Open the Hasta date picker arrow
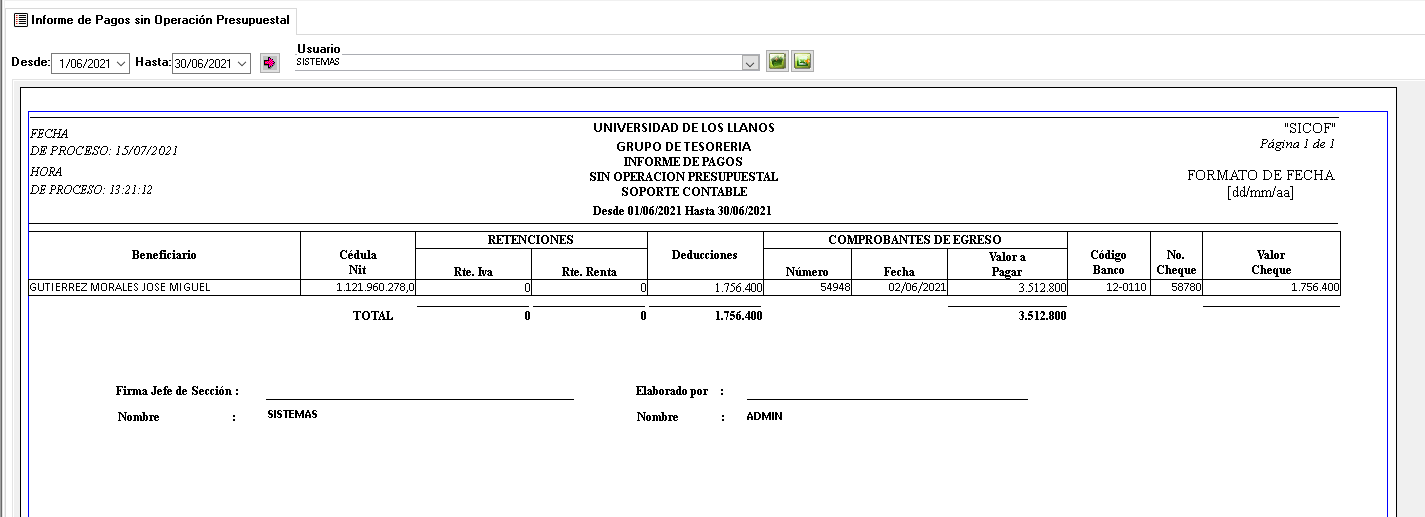The width and height of the screenshot is (1425, 517). 242,63
